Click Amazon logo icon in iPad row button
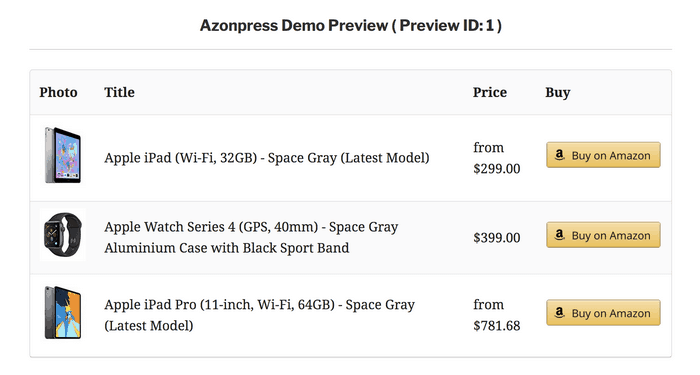 click(x=559, y=155)
